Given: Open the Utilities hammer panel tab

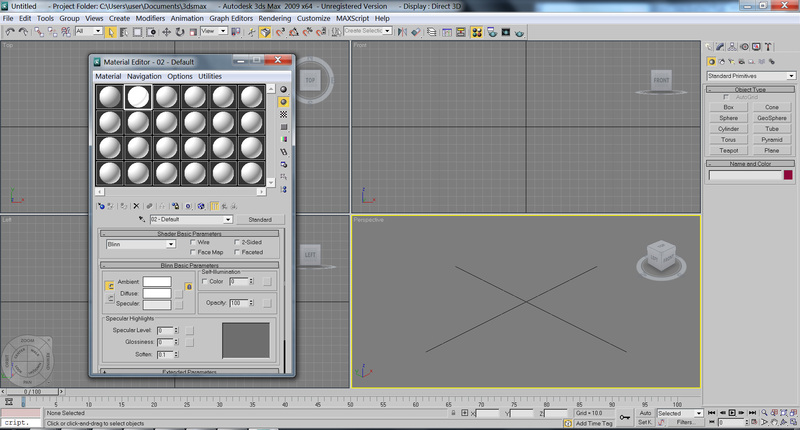Looking at the screenshot, I should (x=768, y=46).
